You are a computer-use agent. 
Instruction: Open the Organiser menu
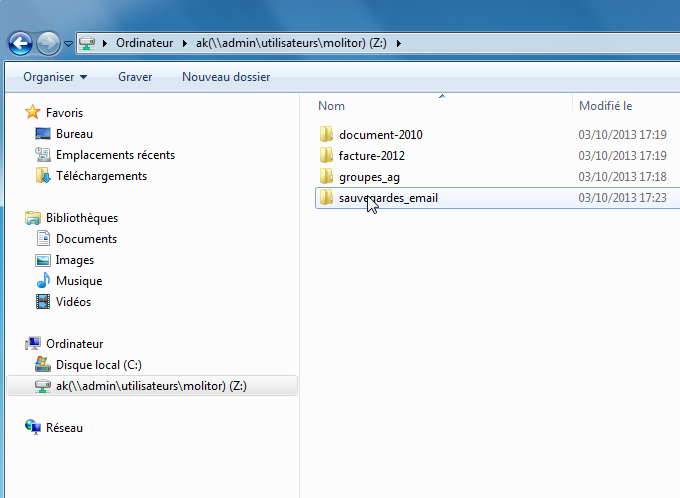[x=55, y=77]
